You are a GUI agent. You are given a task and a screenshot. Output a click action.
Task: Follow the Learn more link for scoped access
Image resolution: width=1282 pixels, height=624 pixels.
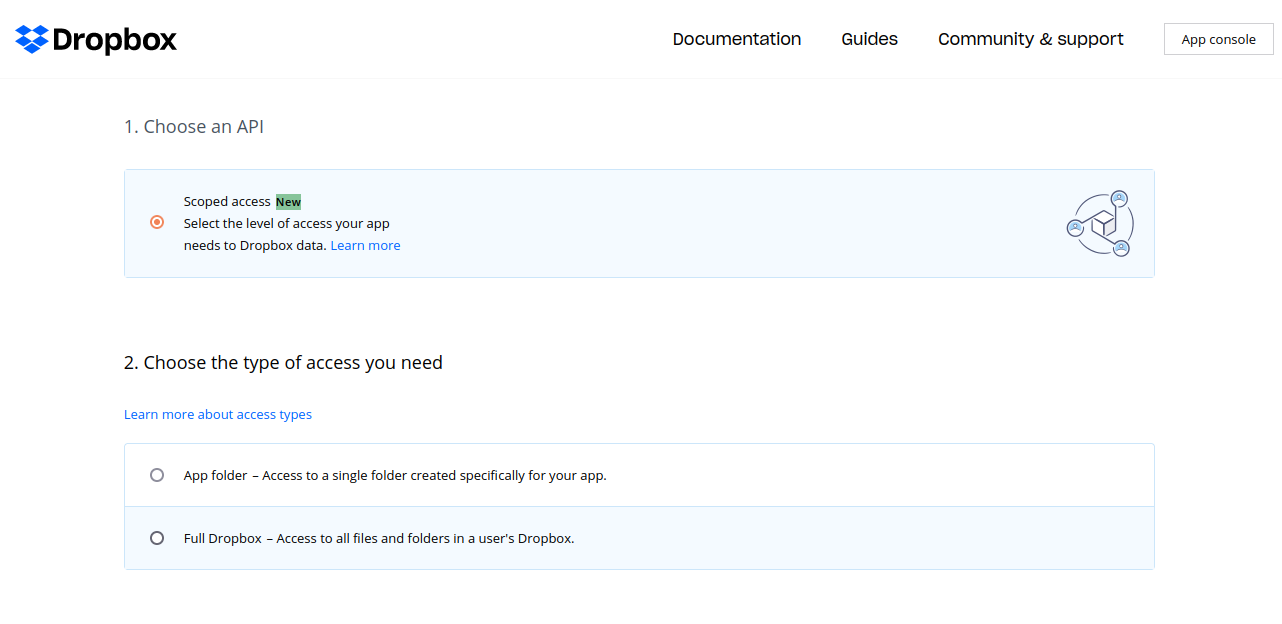365,245
